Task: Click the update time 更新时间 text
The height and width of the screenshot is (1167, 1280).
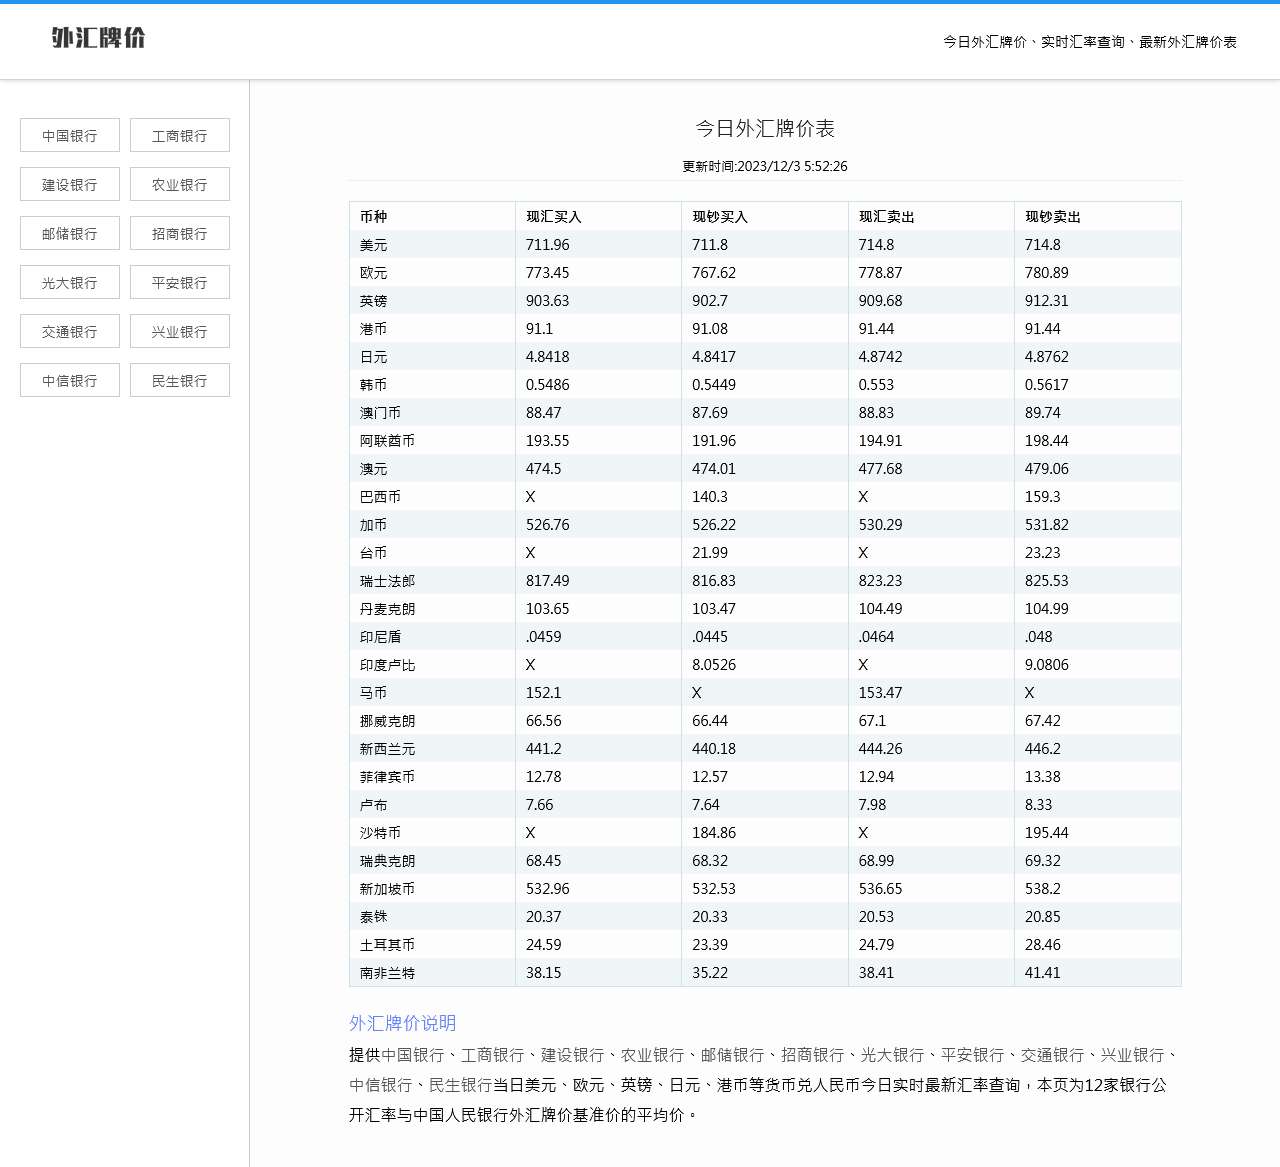Action: tap(764, 166)
